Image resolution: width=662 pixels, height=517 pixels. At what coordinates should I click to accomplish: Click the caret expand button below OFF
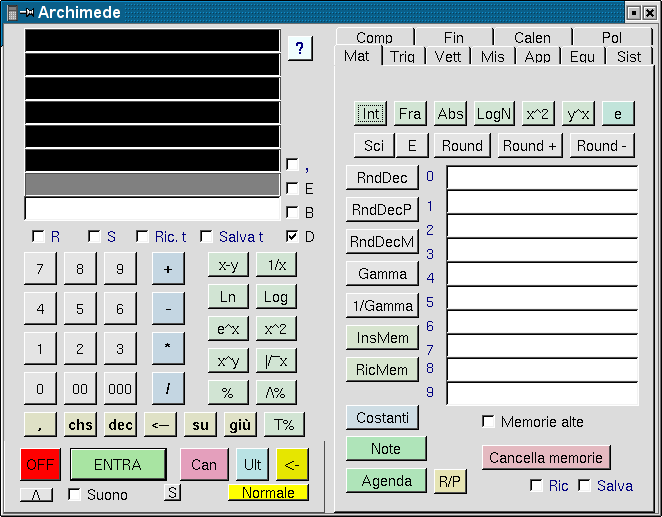click(x=36, y=495)
